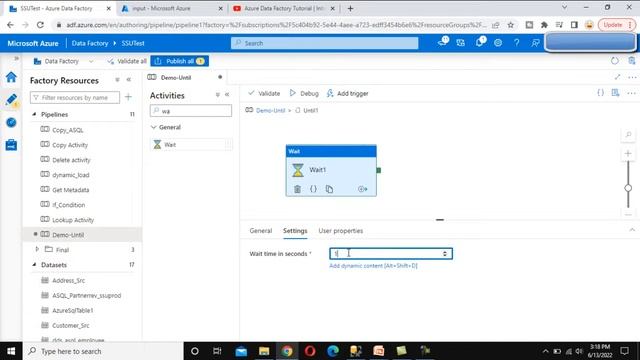This screenshot has height=360, width=640.
Task: Expand the Final folder
Action: [x=37, y=249]
